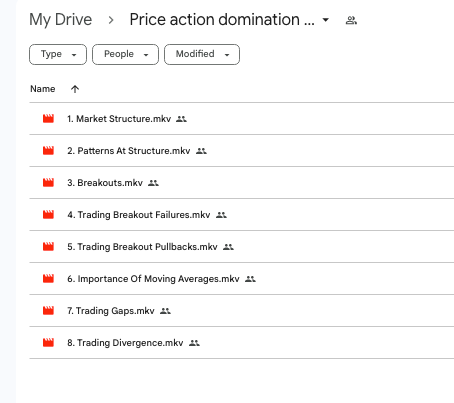
Task: Click the Name column header
Action: pyautogui.click(x=43, y=89)
